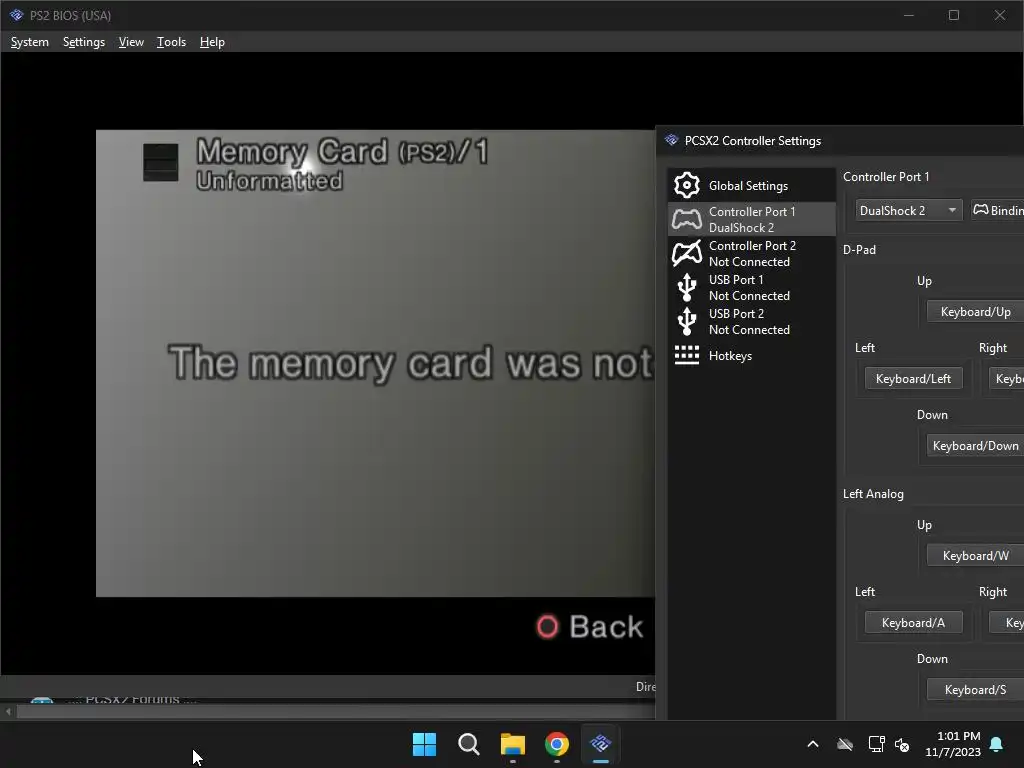Open the Hotkeys section
Viewport: 1024px width, 768px height.
click(x=752, y=355)
